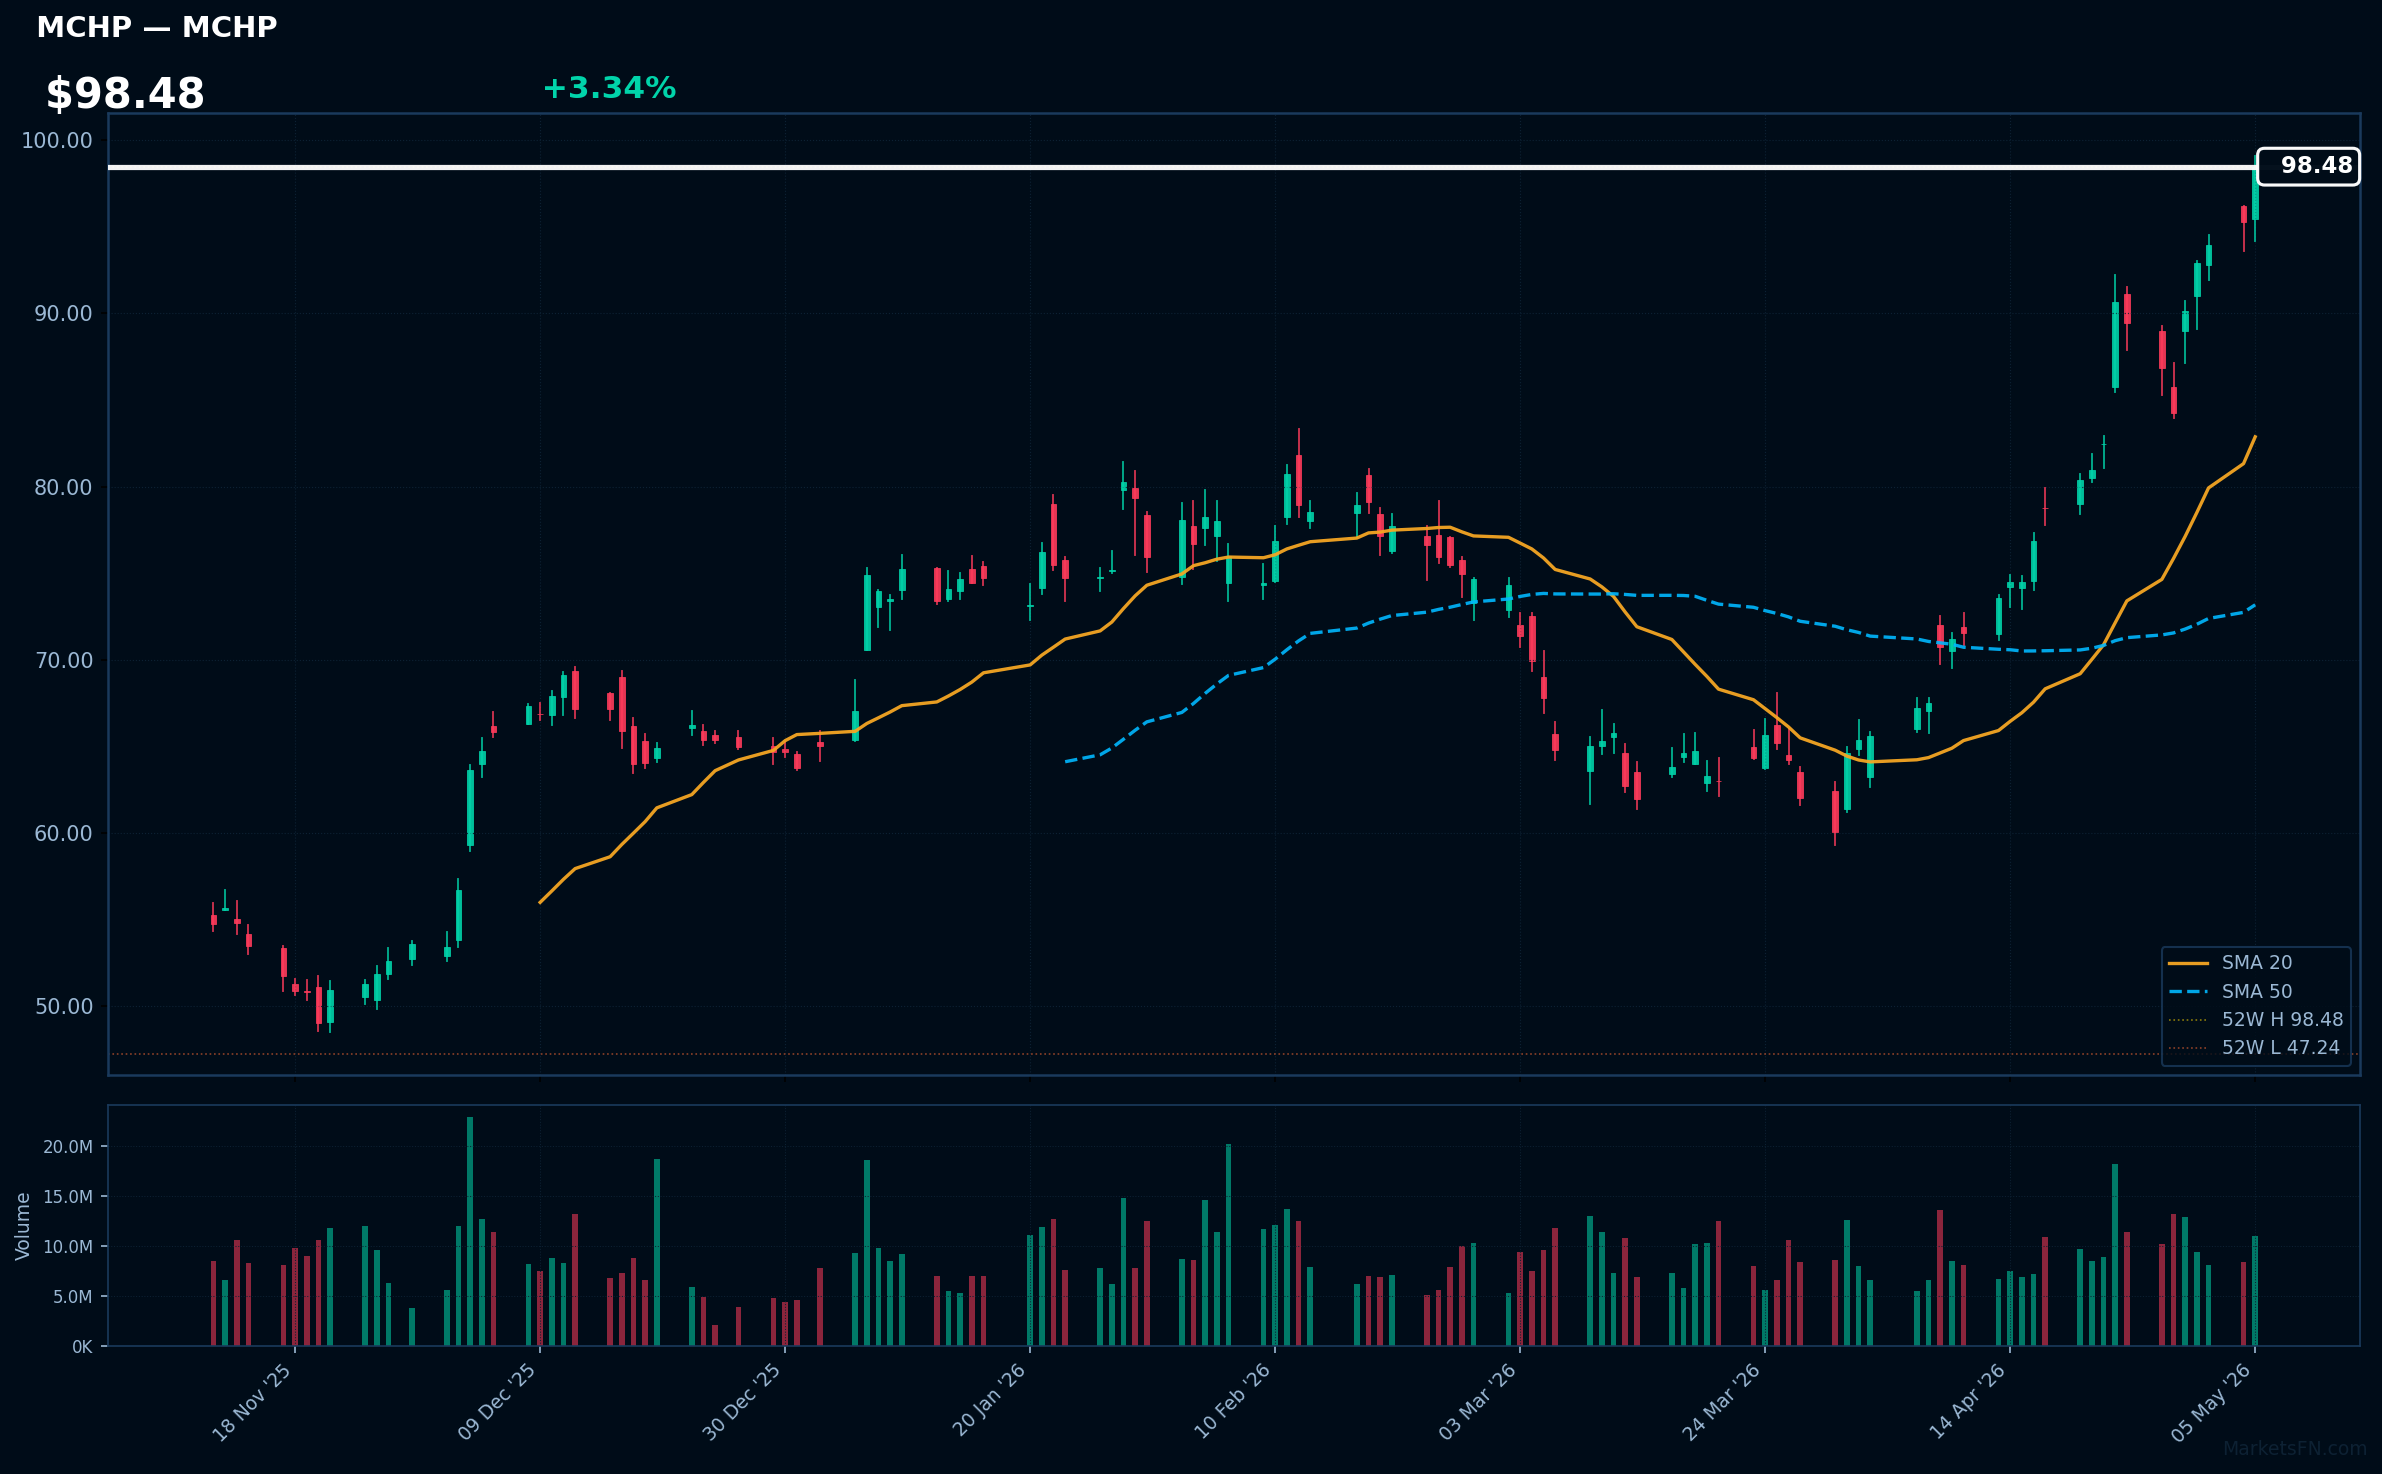Click the MCHP — MCHP chart title
2382x1474 pixels.
157,27
